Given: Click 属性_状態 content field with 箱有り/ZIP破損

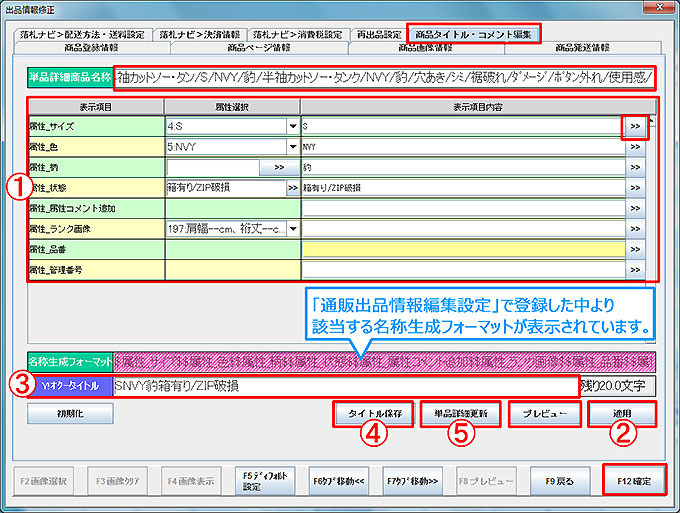Looking at the screenshot, I should coord(463,188).
